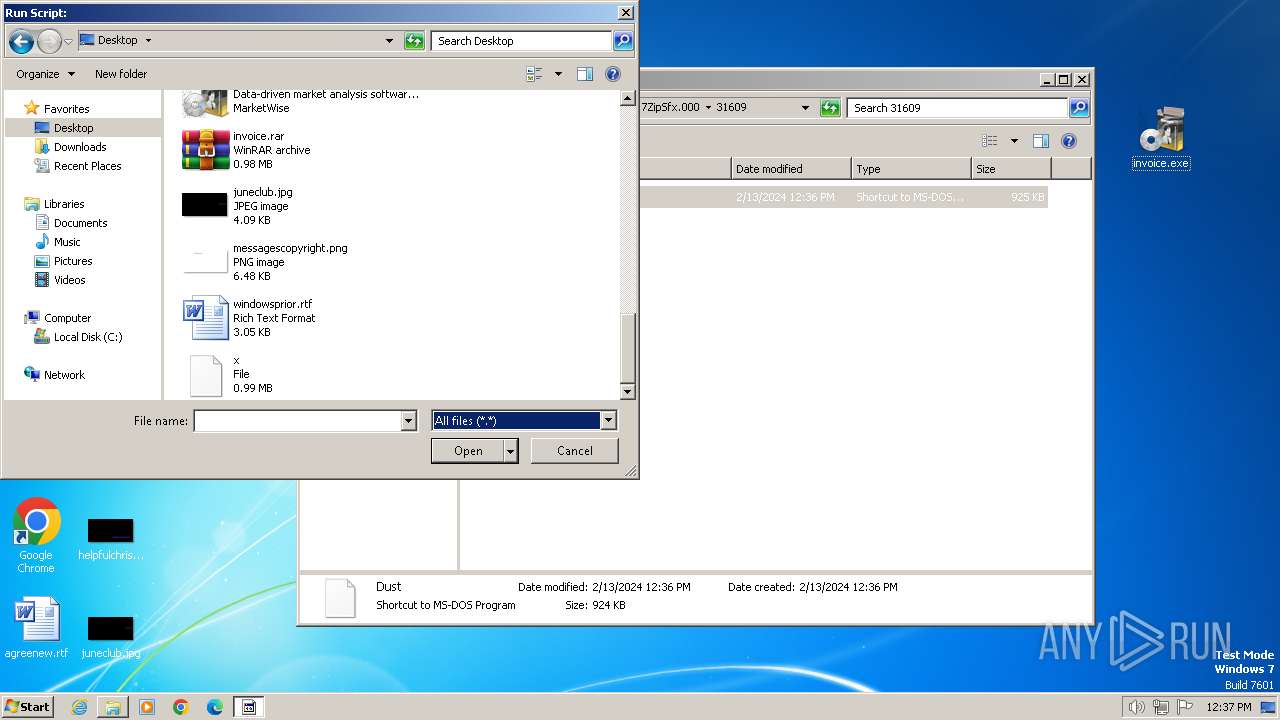The width and height of the screenshot is (1280, 720).
Task: Select Downloads in navigation pane
Action: pos(80,147)
